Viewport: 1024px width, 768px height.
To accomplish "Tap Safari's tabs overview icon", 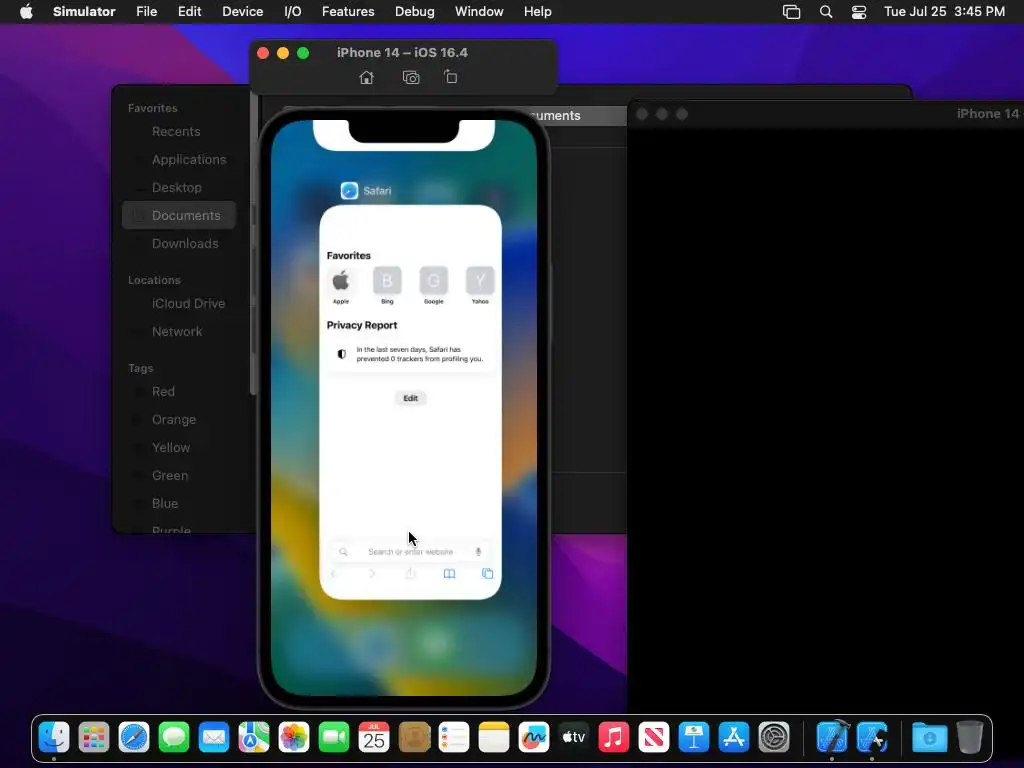I will [x=487, y=573].
